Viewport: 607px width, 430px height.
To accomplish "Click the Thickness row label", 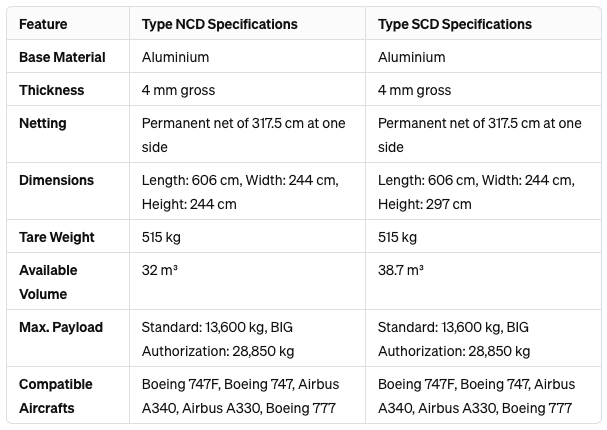I will point(51,90).
